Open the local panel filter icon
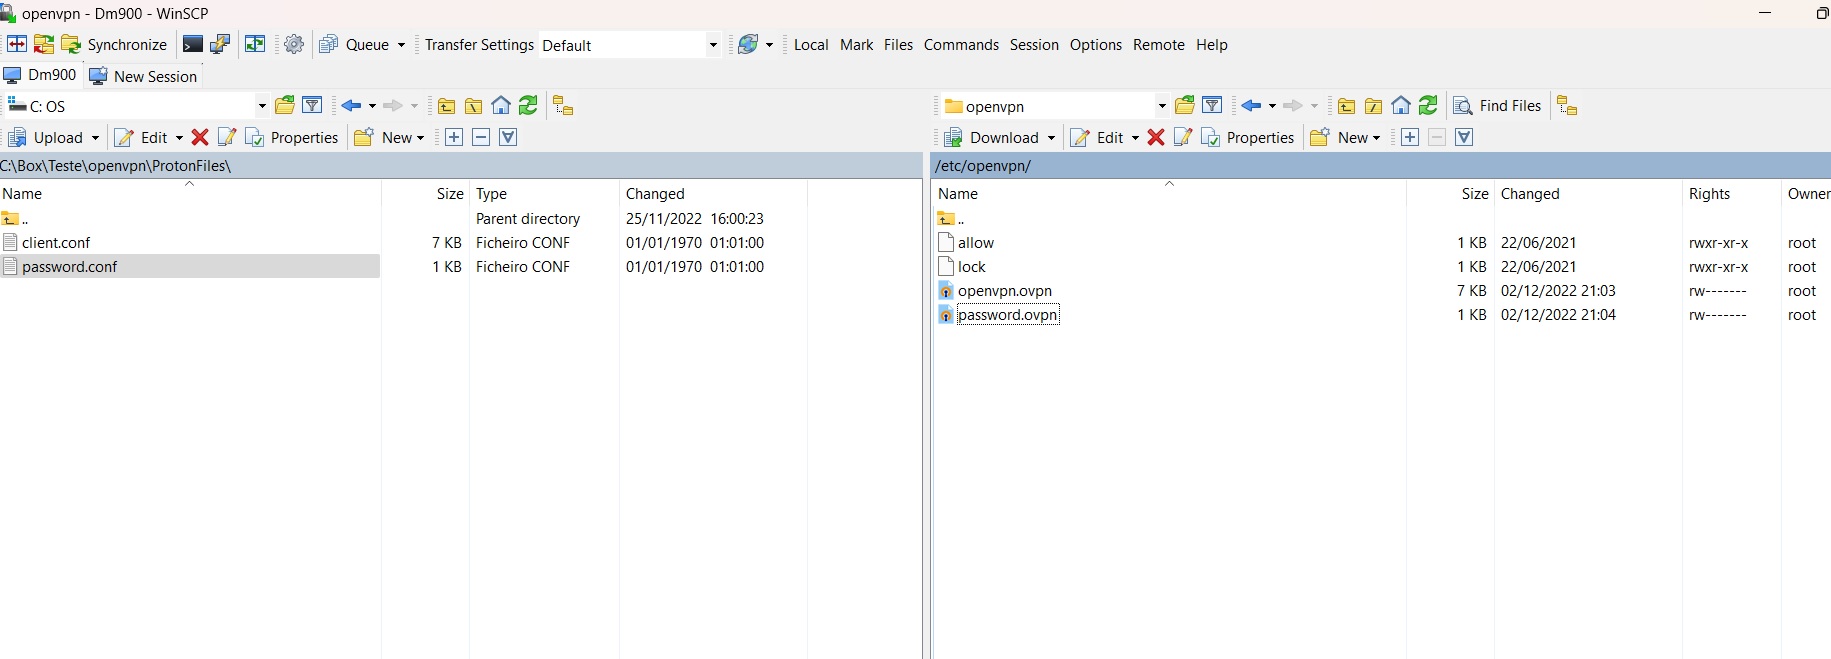Image resolution: width=1831 pixels, height=659 pixels. click(312, 106)
